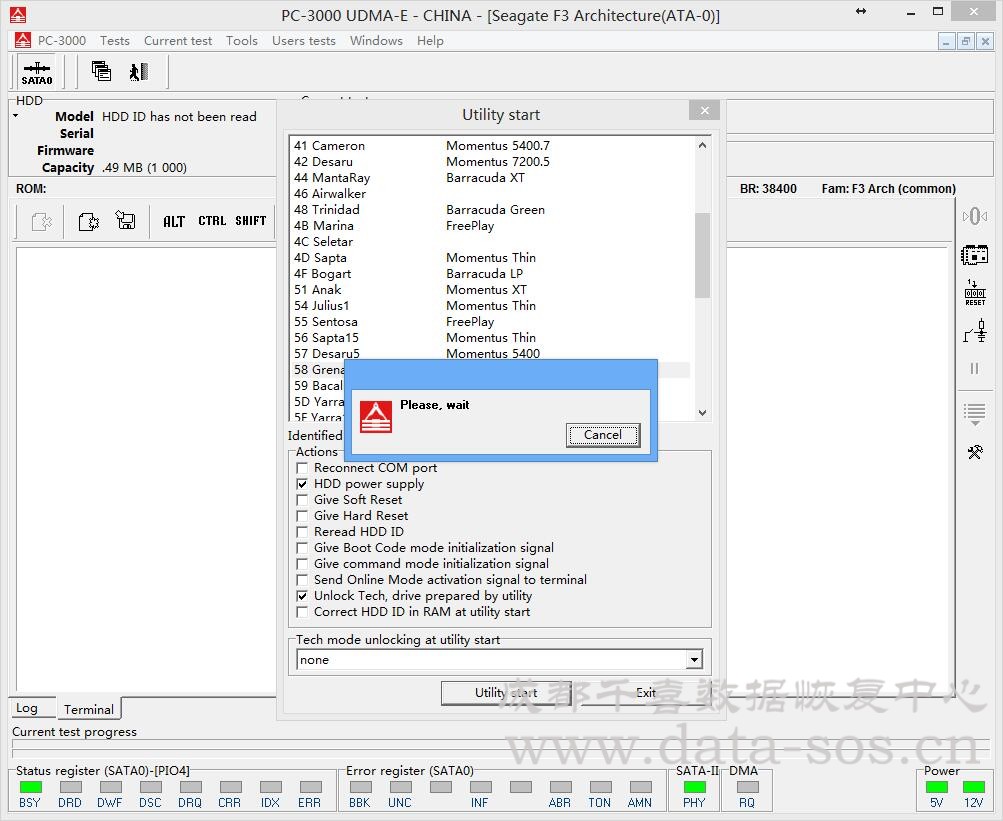Click the circuit board icon in right sidebar
The image size is (1003, 821).
[974, 255]
